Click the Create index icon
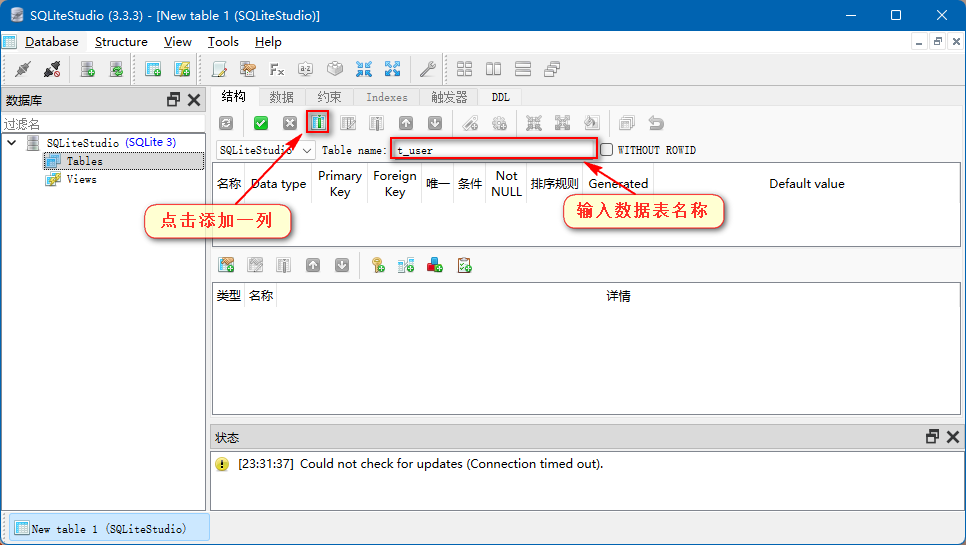Image resolution: width=966 pixels, height=545 pixels. click(470, 123)
